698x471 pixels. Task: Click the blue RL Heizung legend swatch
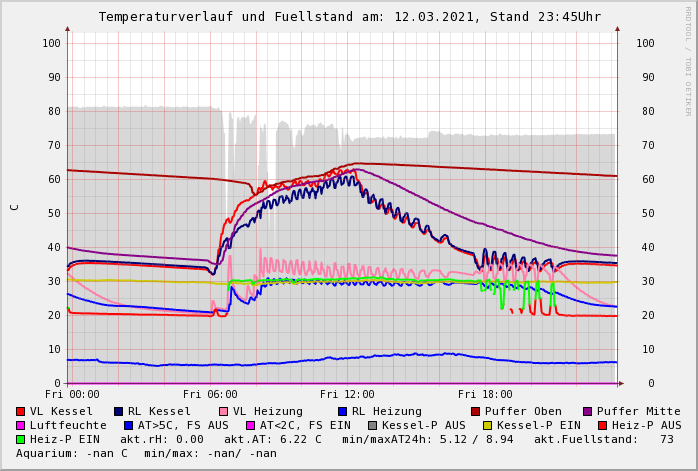pos(341,411)
